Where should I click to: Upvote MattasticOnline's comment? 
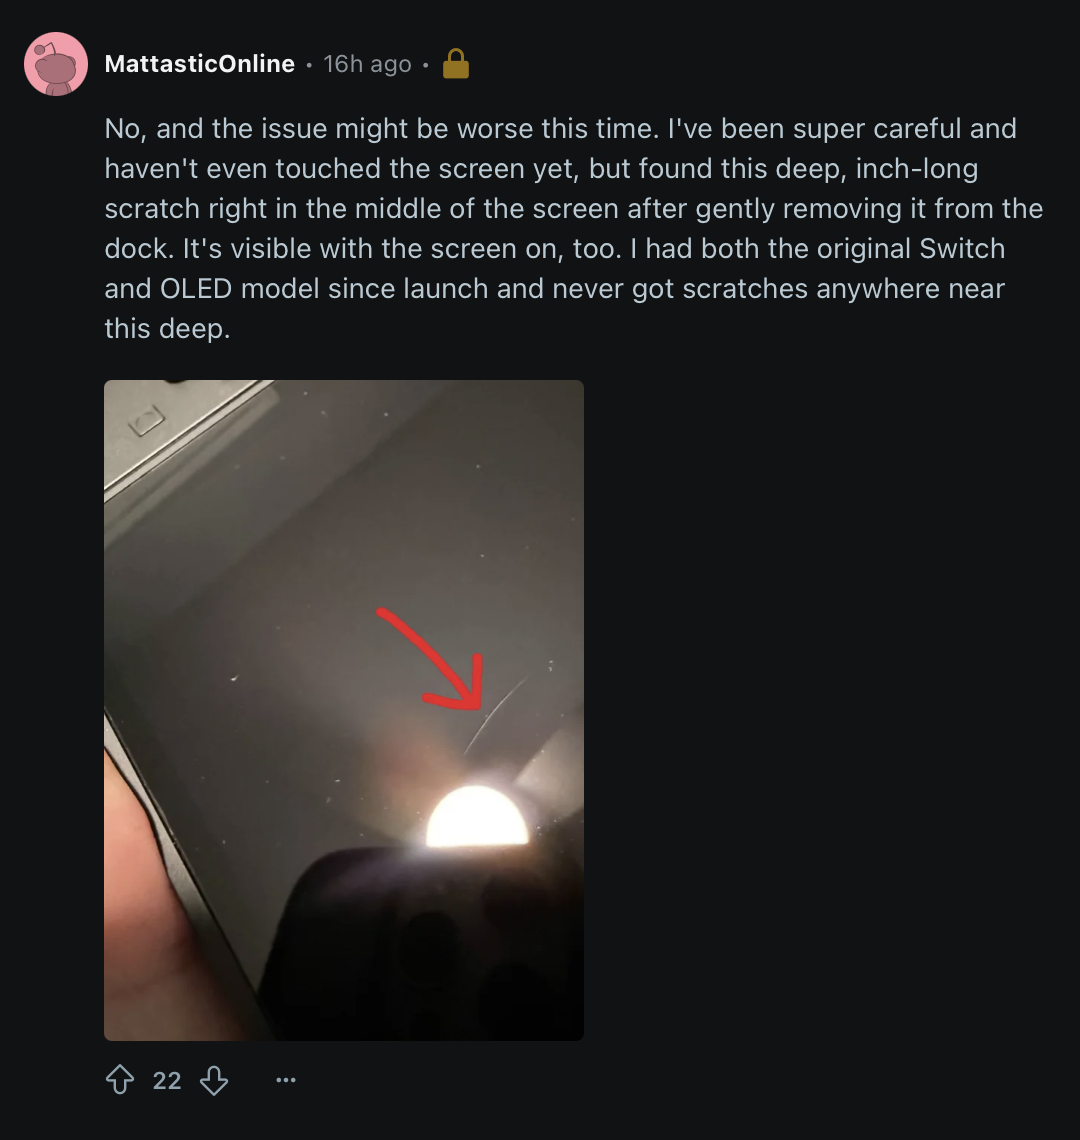tap(120, 1080)
